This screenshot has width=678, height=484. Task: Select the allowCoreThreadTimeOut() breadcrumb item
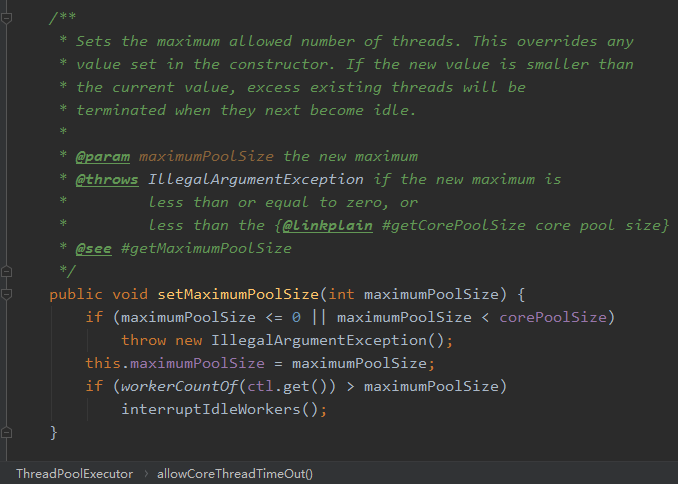pos(235,474)
